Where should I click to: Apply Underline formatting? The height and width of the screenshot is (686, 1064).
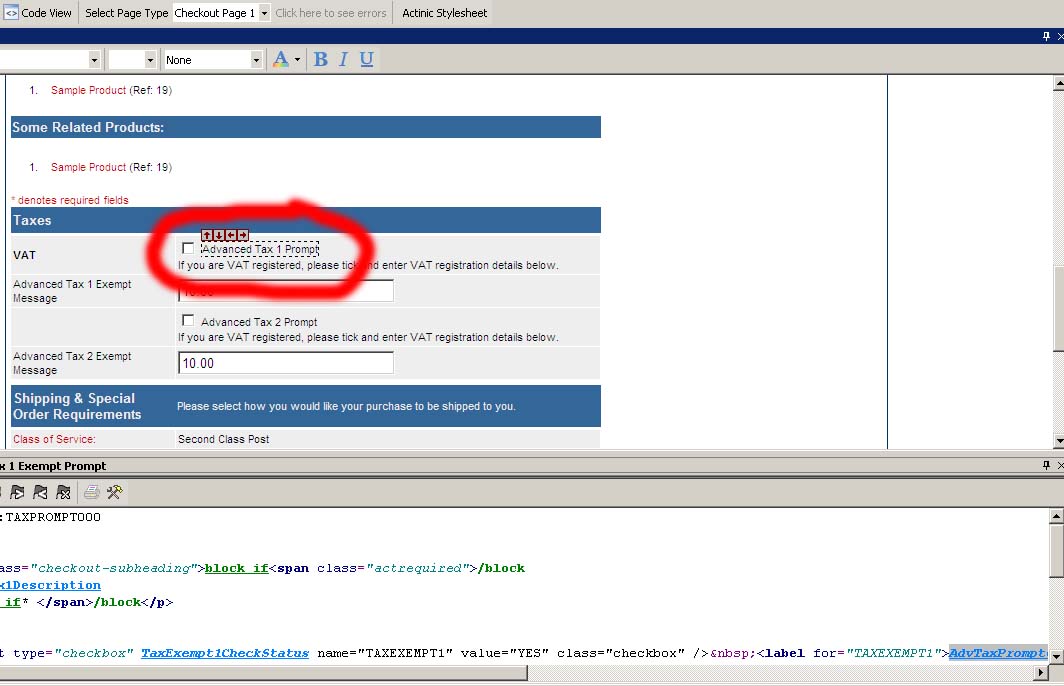pyautogui.click(x=367, y=60)
